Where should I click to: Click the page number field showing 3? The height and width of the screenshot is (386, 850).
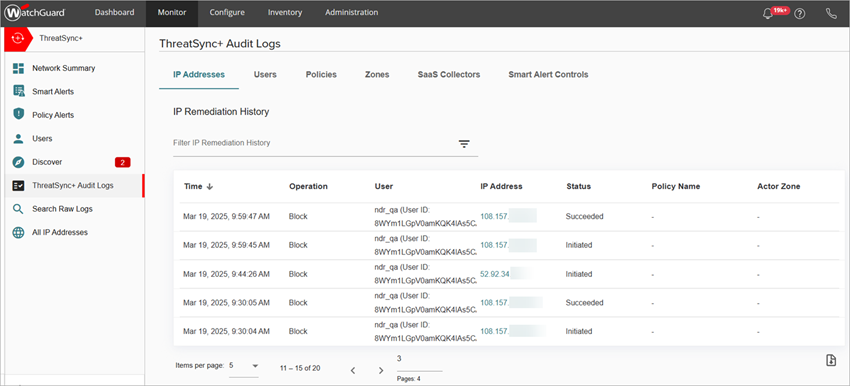click(x=420, y=362)
